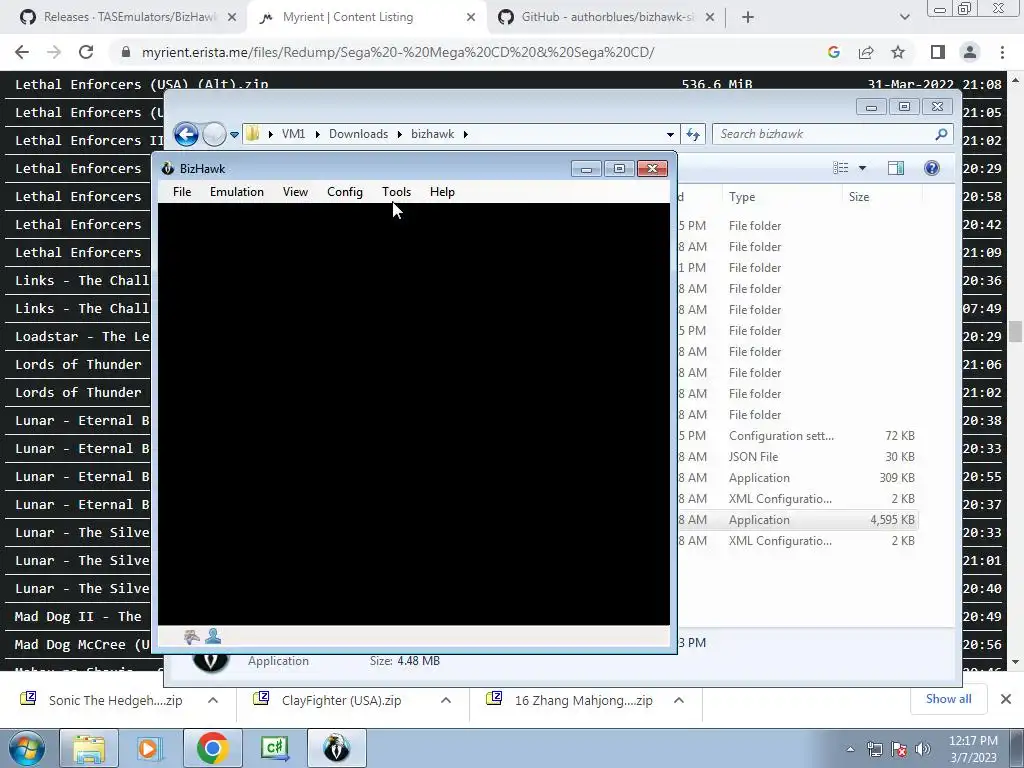Image resolution: width=1024 pixels, height=768 pixels.
Task: Change Explorer view mode icon
Action: click(x=840, y=168)
